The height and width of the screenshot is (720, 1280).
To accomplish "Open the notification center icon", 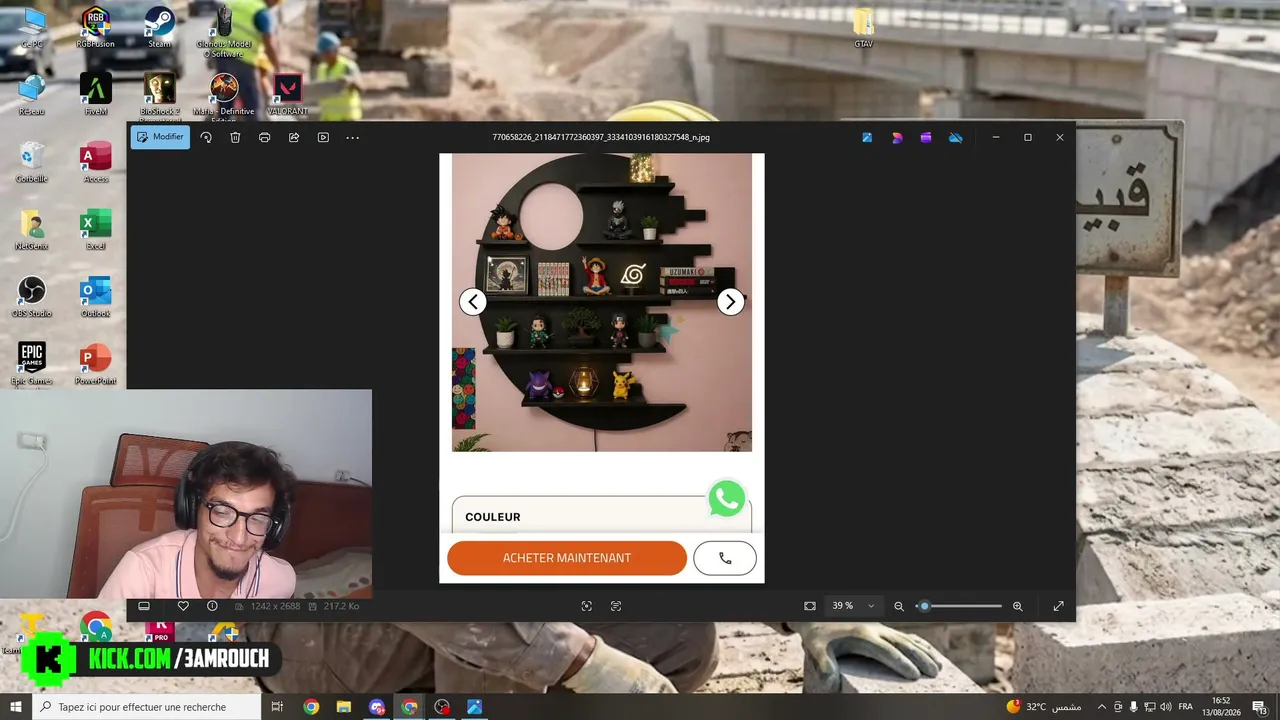I will [1259, 707].
